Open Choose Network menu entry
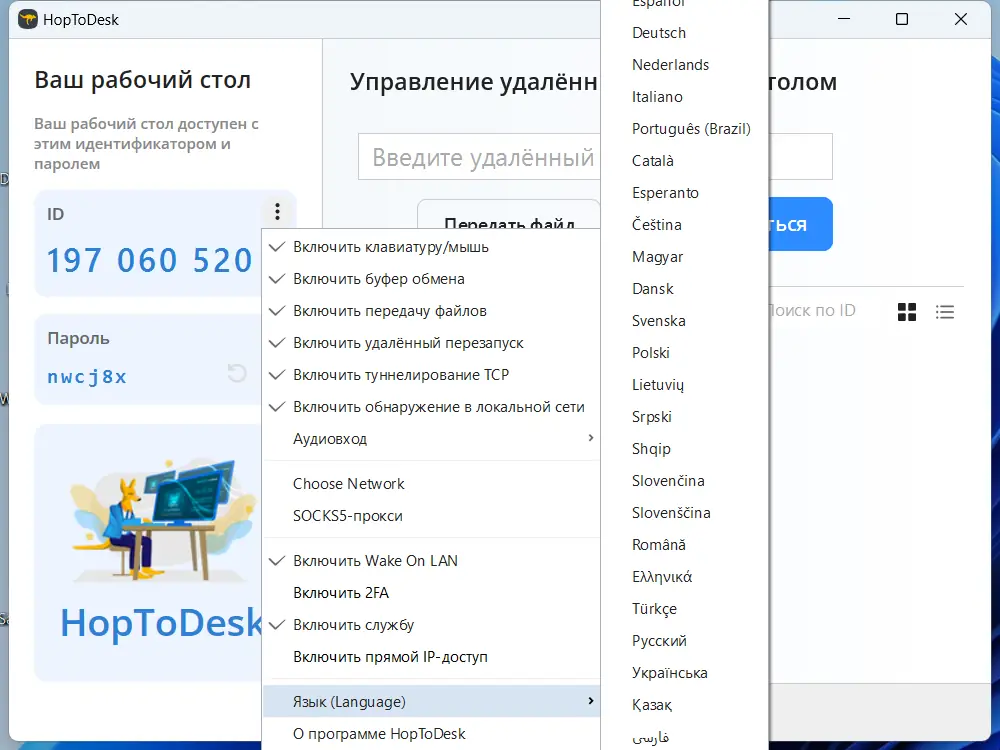Screen dimensions: 1000x750 431,483
